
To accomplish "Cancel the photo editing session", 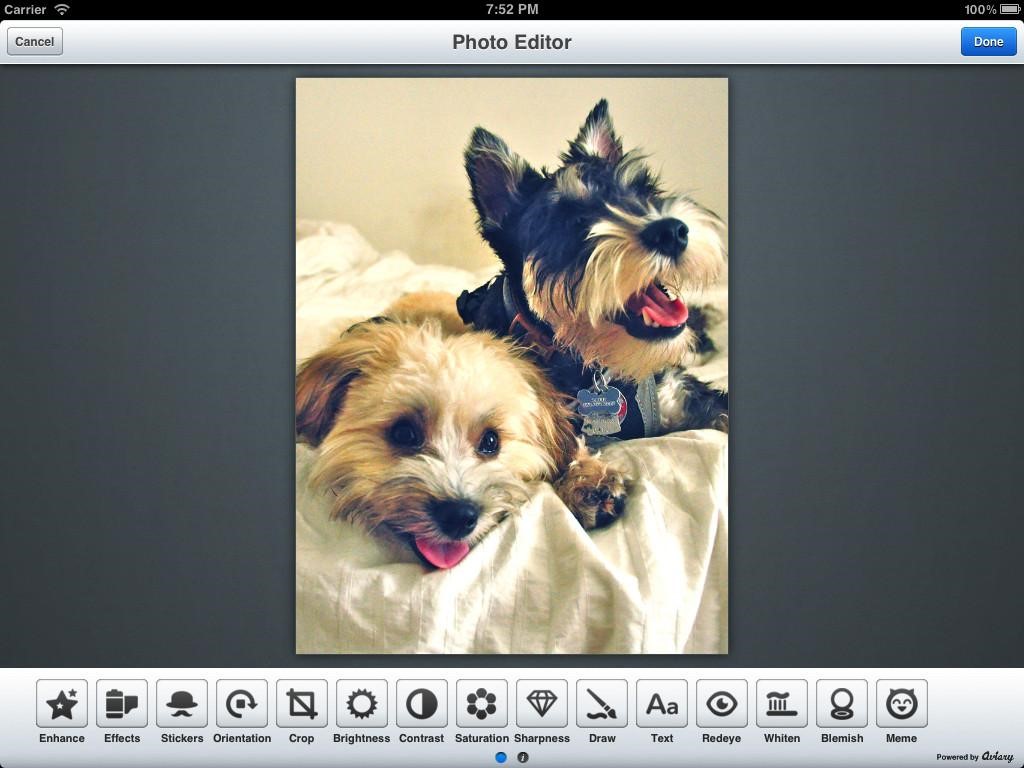I will click(x=34, y=41).
